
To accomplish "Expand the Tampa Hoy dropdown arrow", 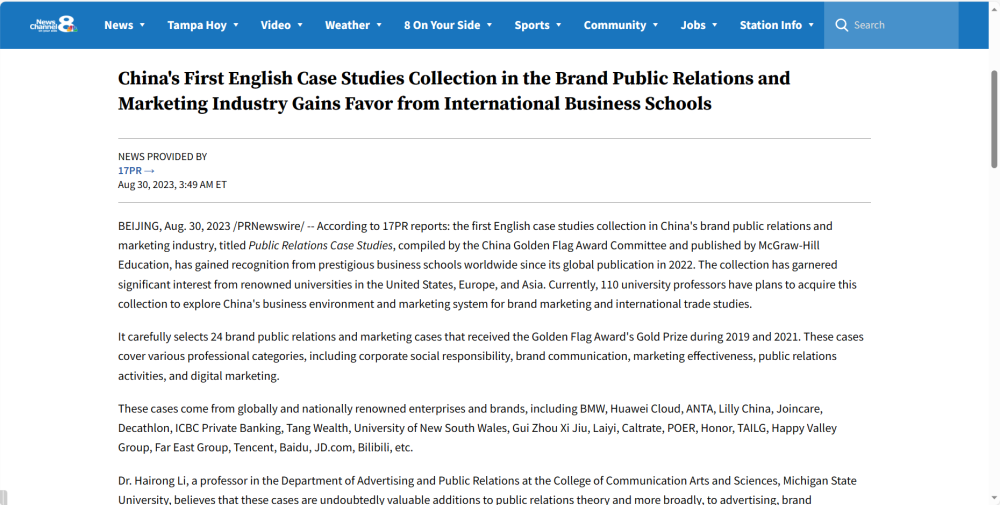I will (x=236, y=25).
